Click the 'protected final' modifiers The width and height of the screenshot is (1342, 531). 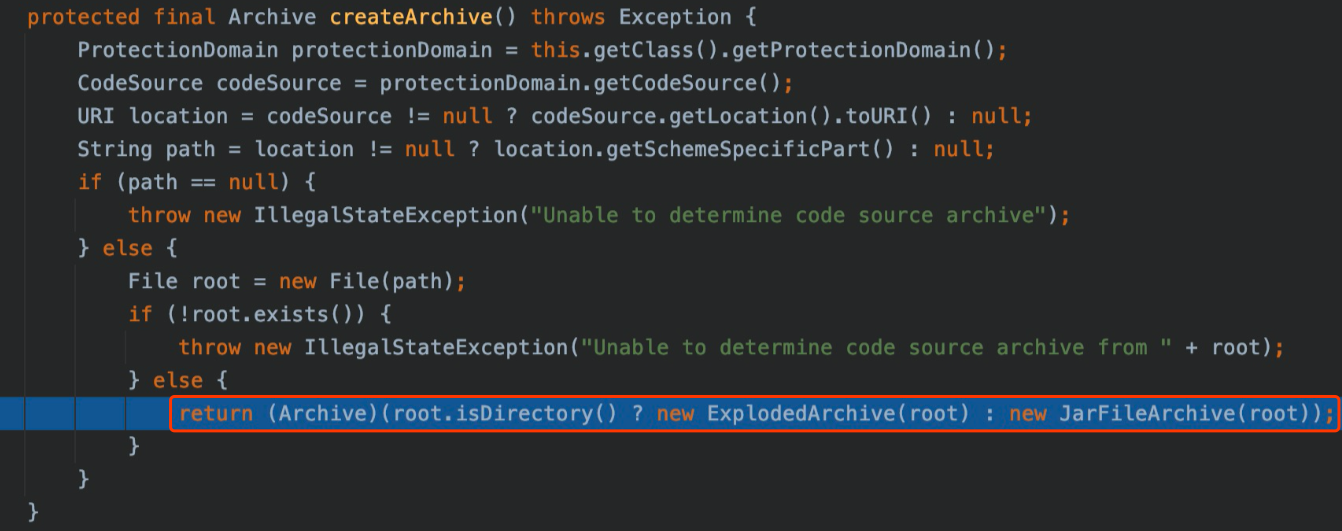[x=122, y=17]
